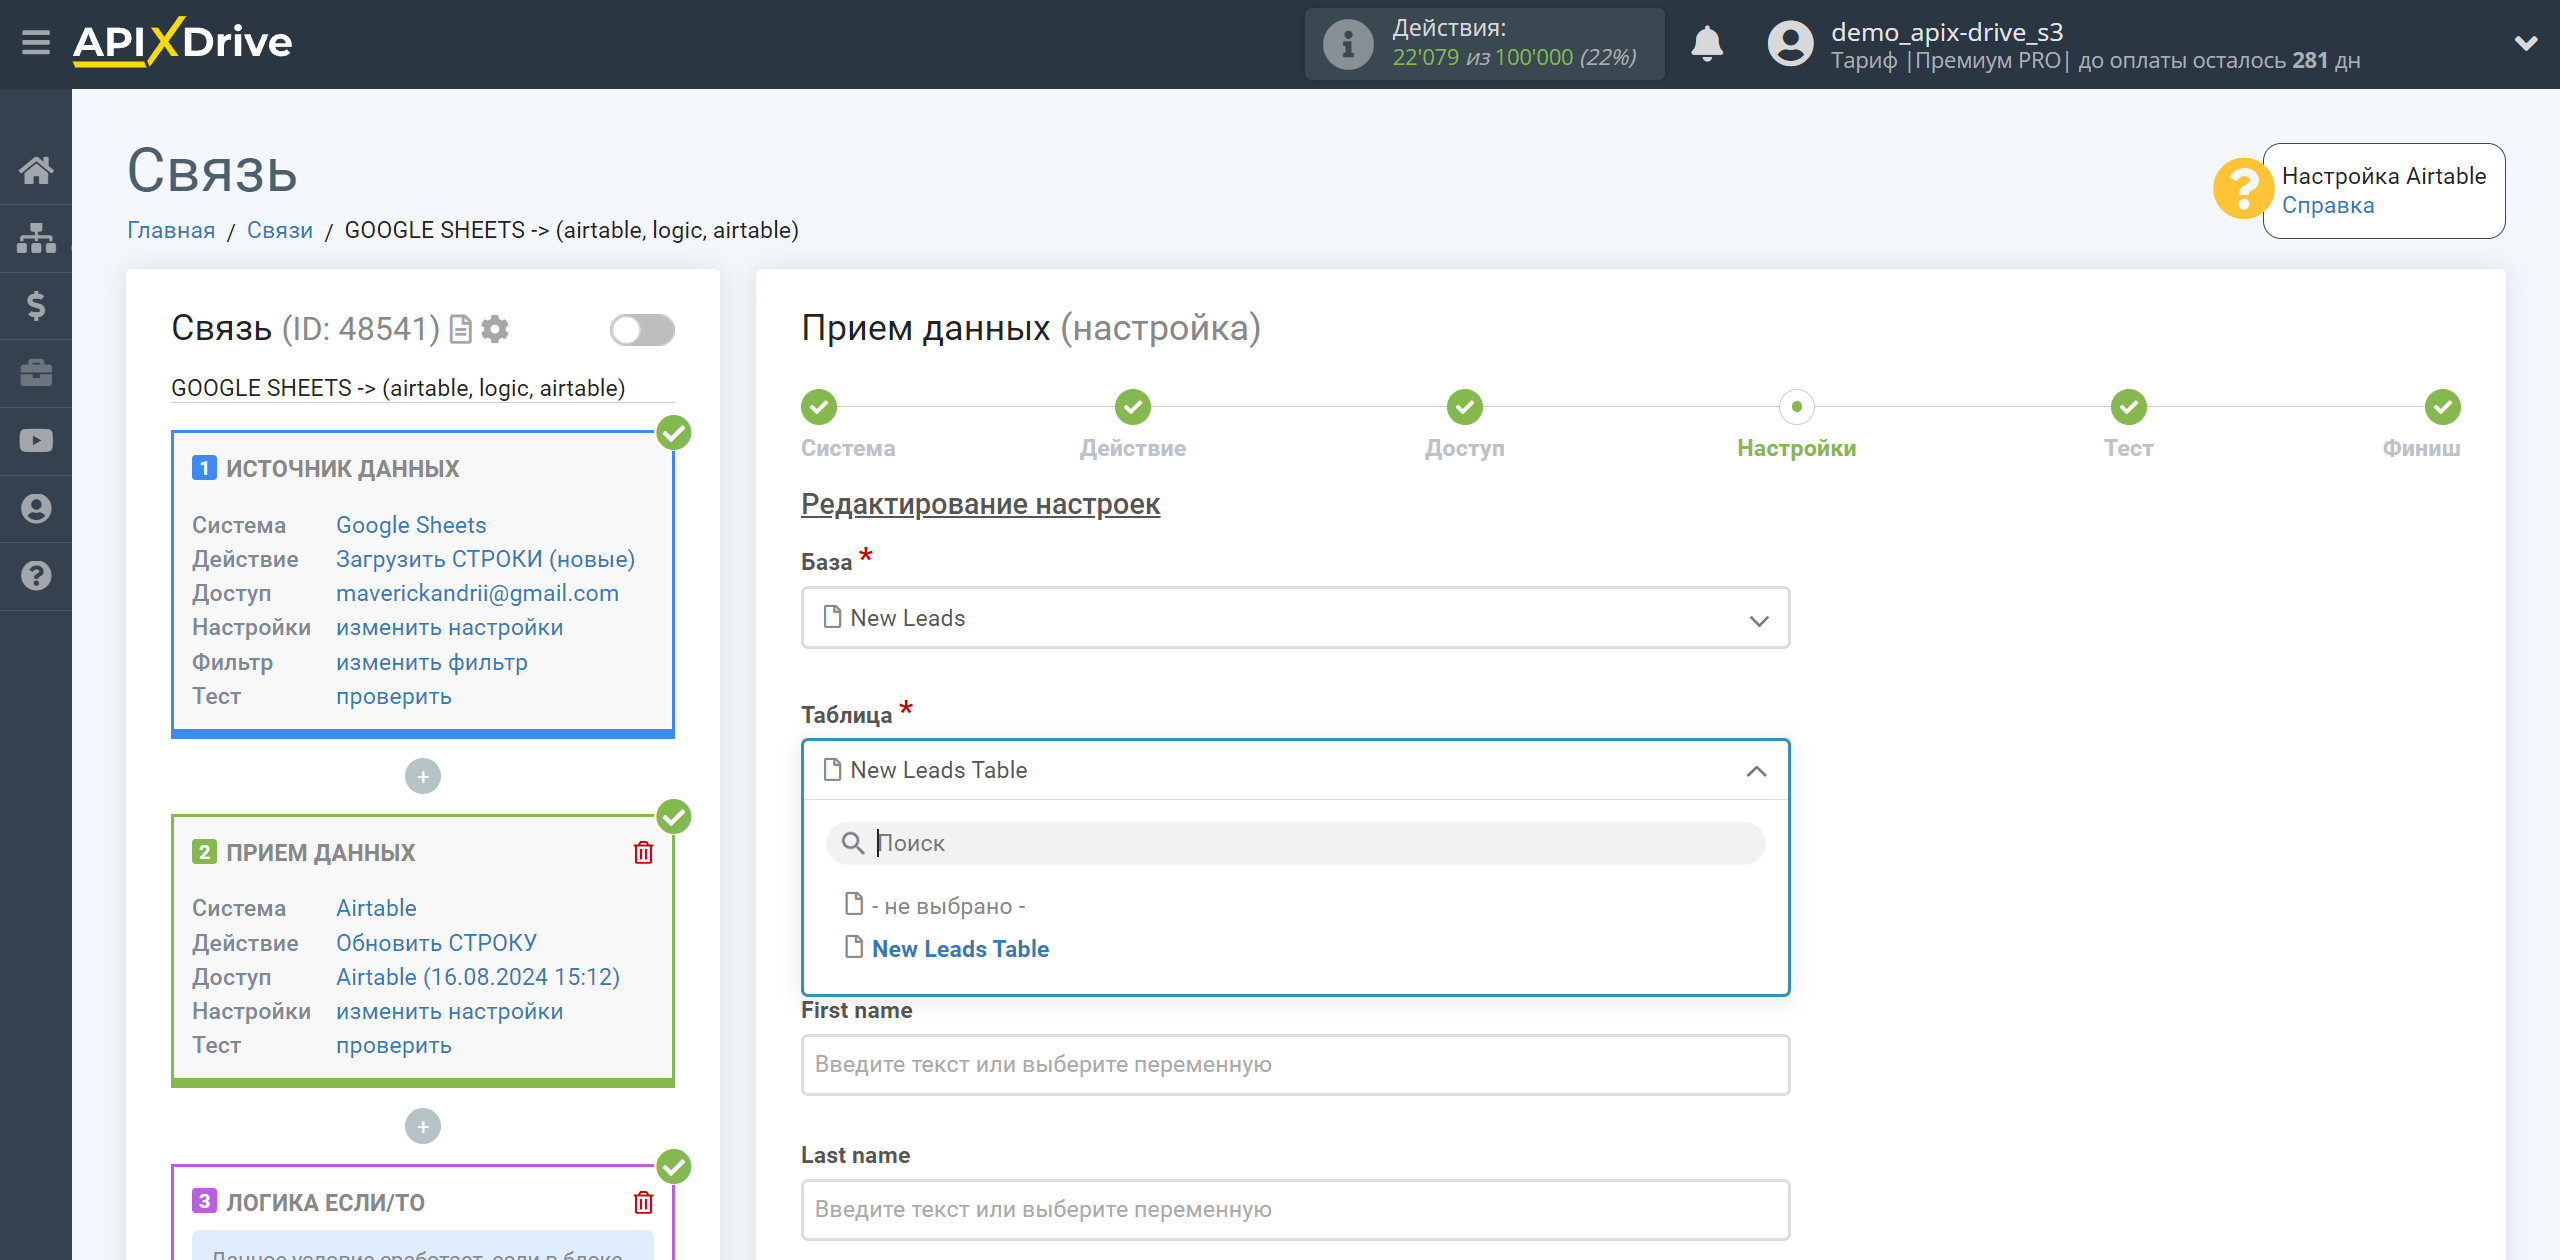The image size is (2560, 1260).
Task: Click изменить настройки in Прием данных block
Action: click(450, 1011)
